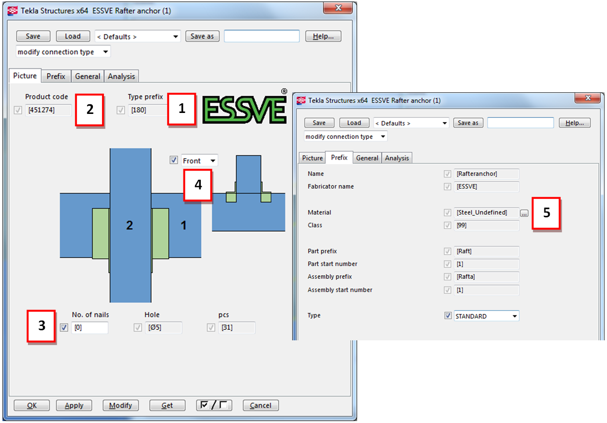Select the Prefix tab in right window

point(339,158)
